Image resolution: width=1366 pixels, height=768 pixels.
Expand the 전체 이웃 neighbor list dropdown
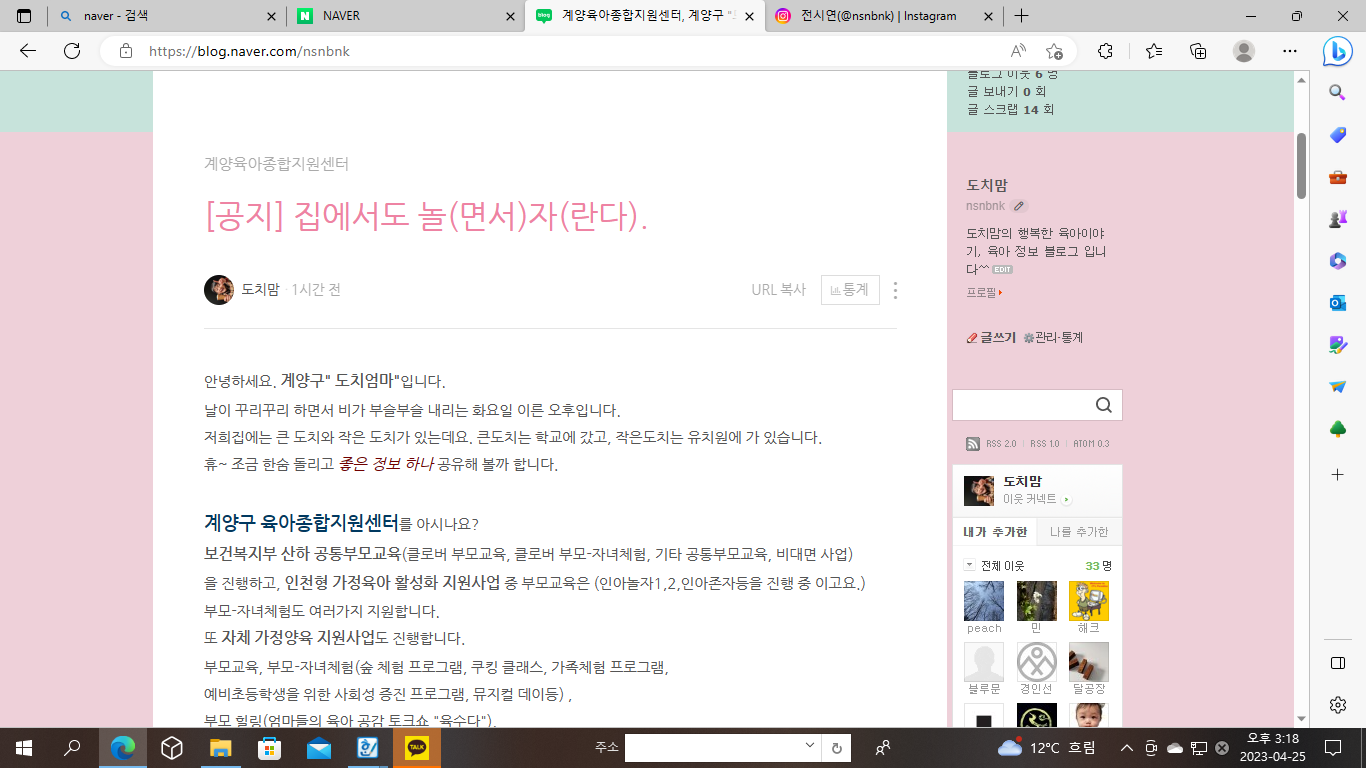(969, 565)
